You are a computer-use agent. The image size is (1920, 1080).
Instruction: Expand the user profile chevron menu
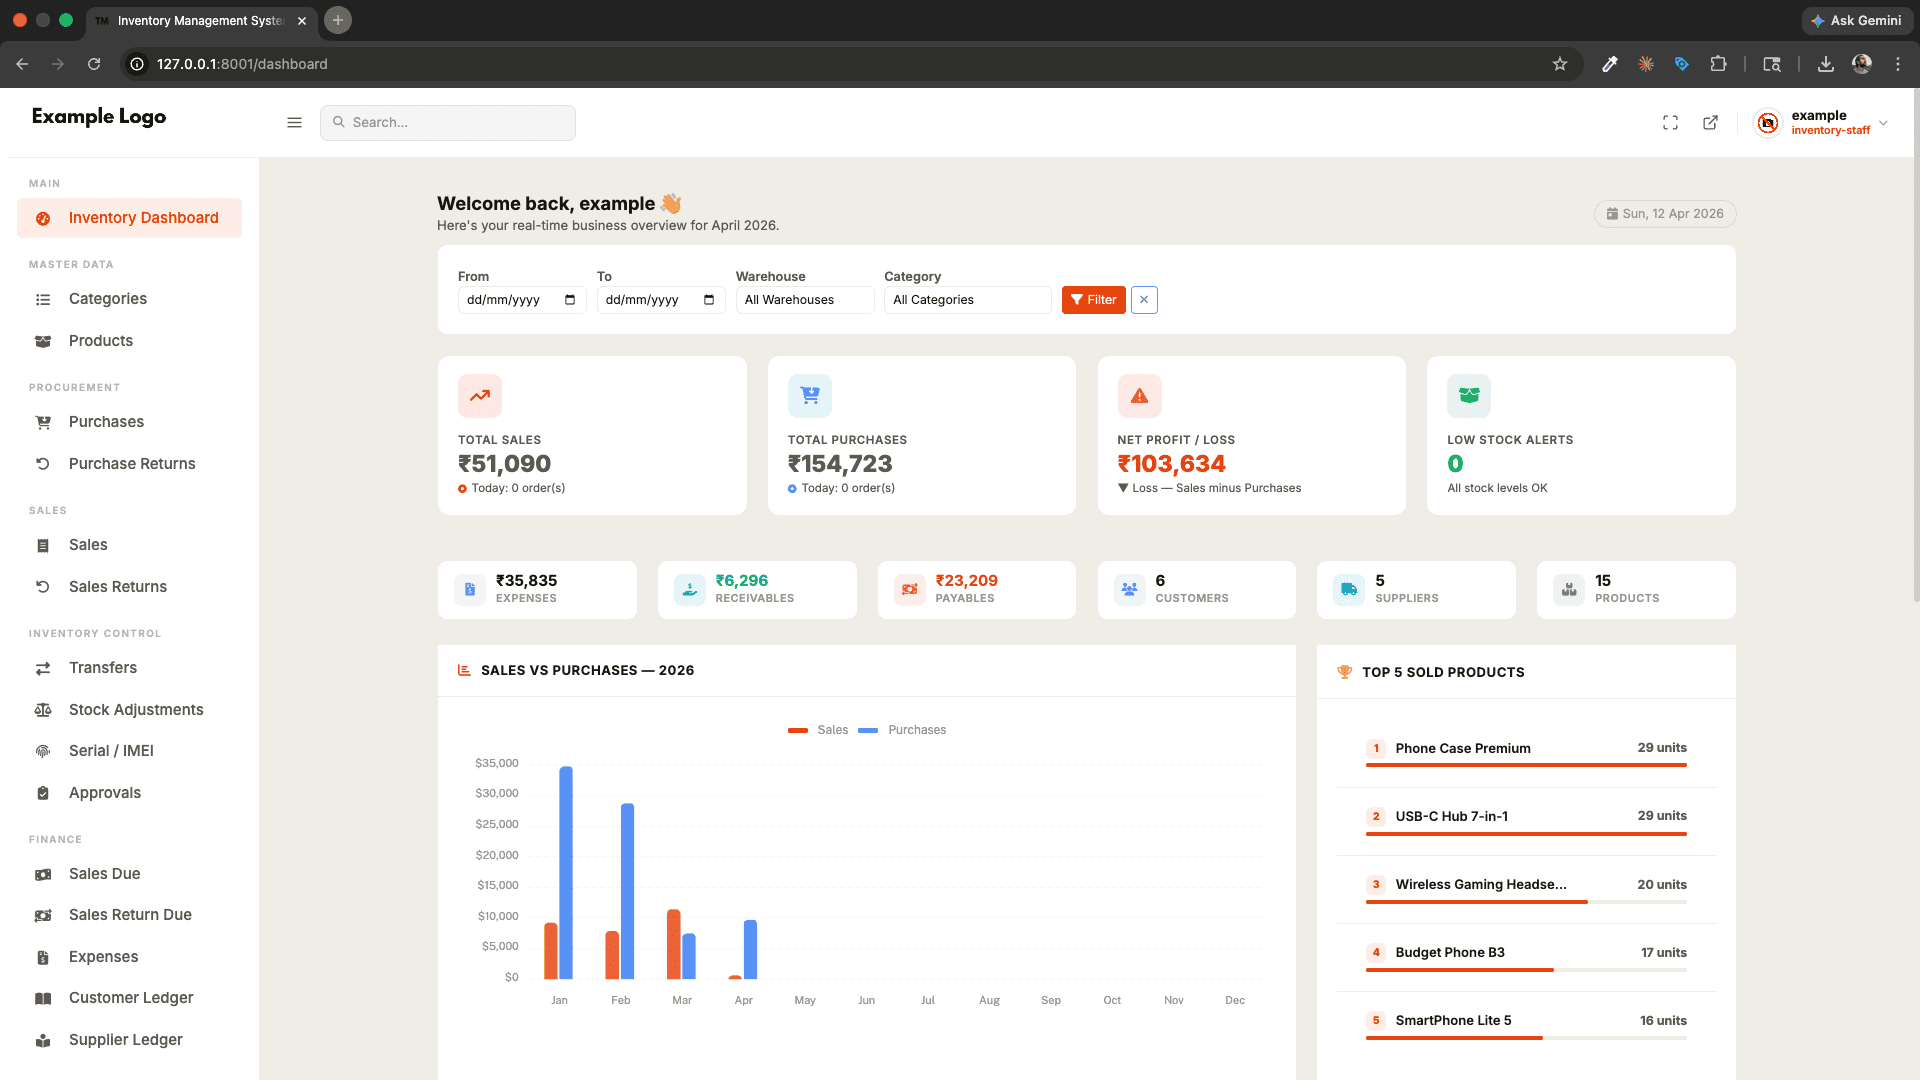pos(1883,123)
